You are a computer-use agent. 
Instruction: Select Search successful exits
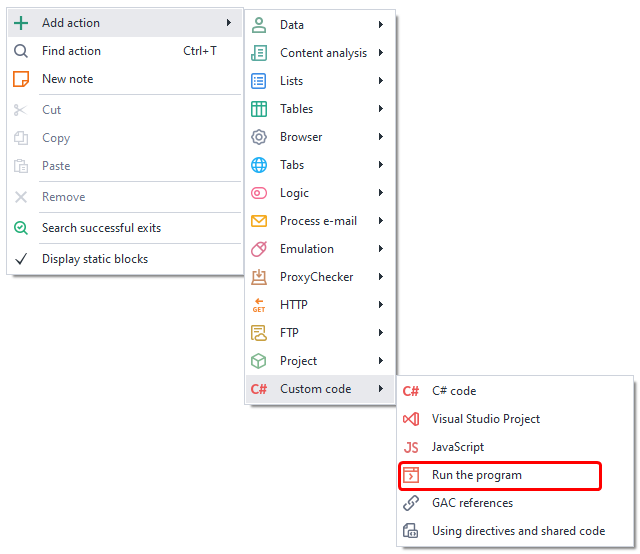coord(101,228)
